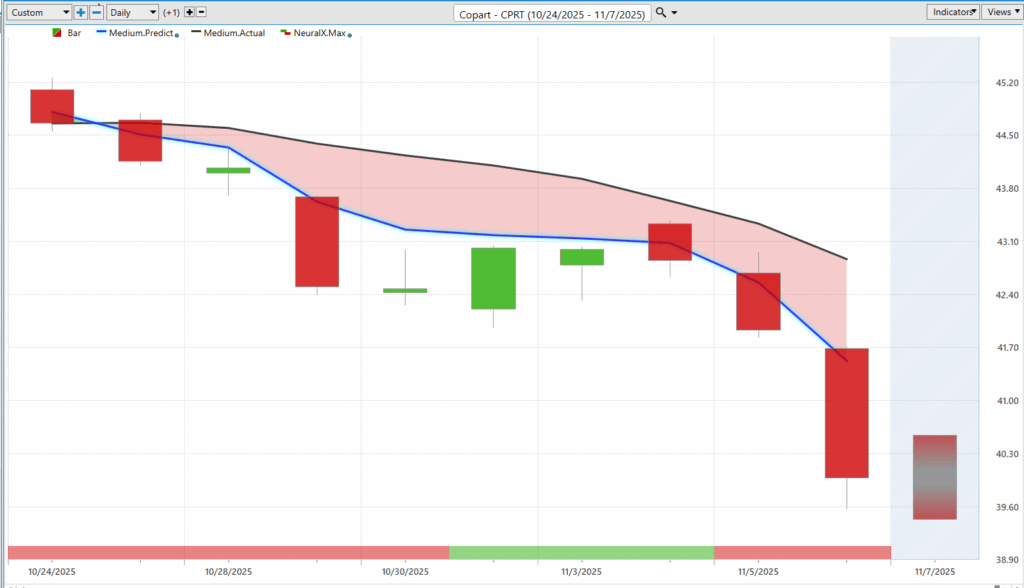Click the settings dot beside Medium.Predict
The height and width of the screenshot is (588, 1024).
pyautogui.click(x=177, y=35)
